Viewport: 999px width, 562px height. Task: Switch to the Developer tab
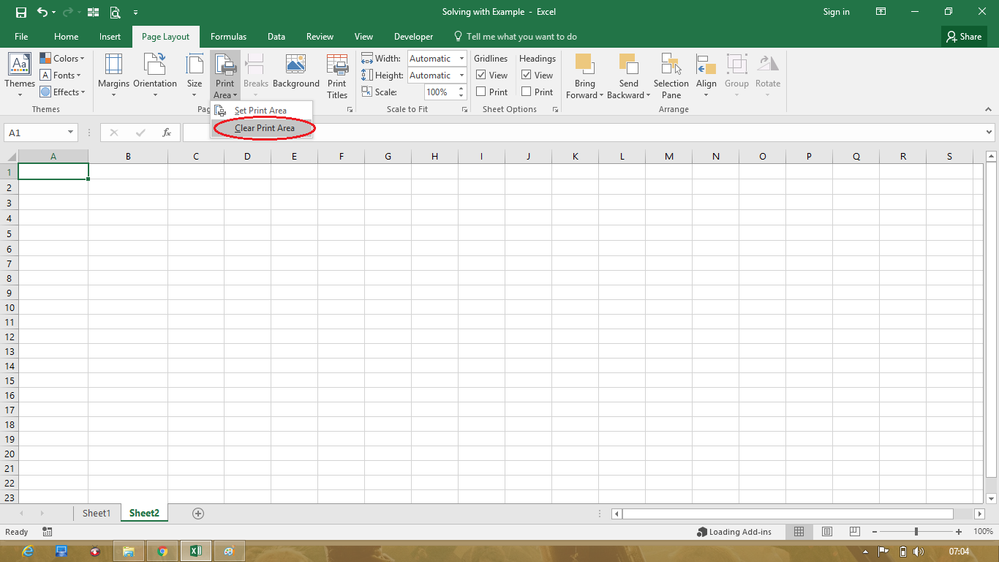[x=413, y=36]
